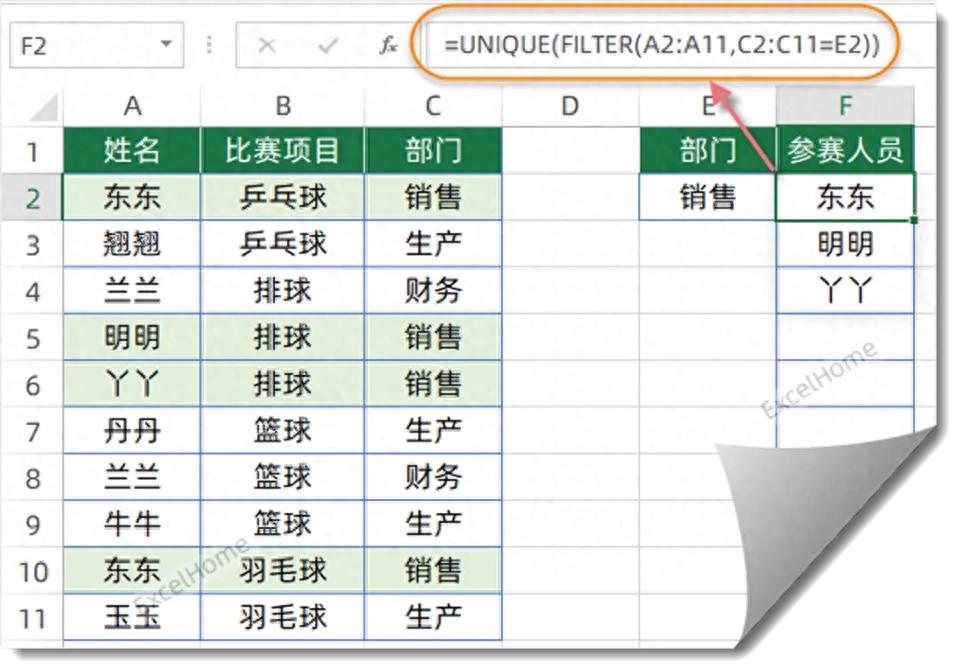This screenshot has height=672, width=960.
Task: Click the Enter checkmark formula button
Action: (x=328, y=45)
